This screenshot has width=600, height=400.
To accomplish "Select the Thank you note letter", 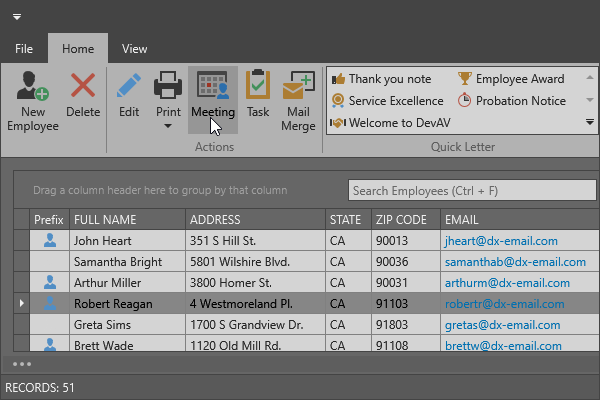I will [x=381, y=79].
